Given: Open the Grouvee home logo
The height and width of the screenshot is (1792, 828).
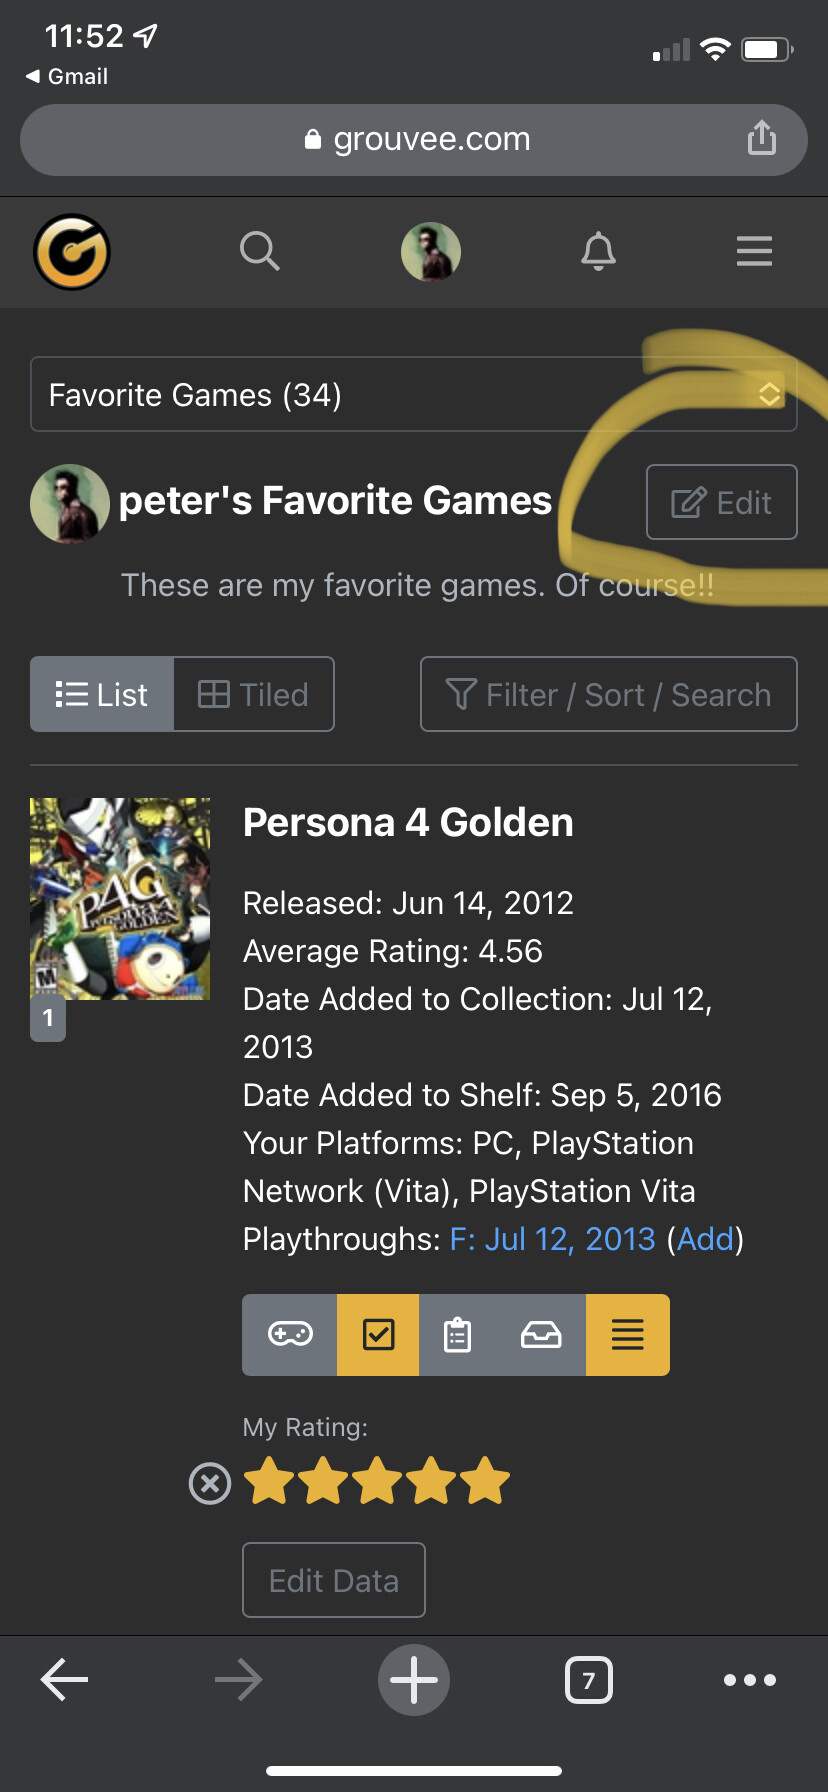Looking at the screenshot, I should tap(72, 252).
